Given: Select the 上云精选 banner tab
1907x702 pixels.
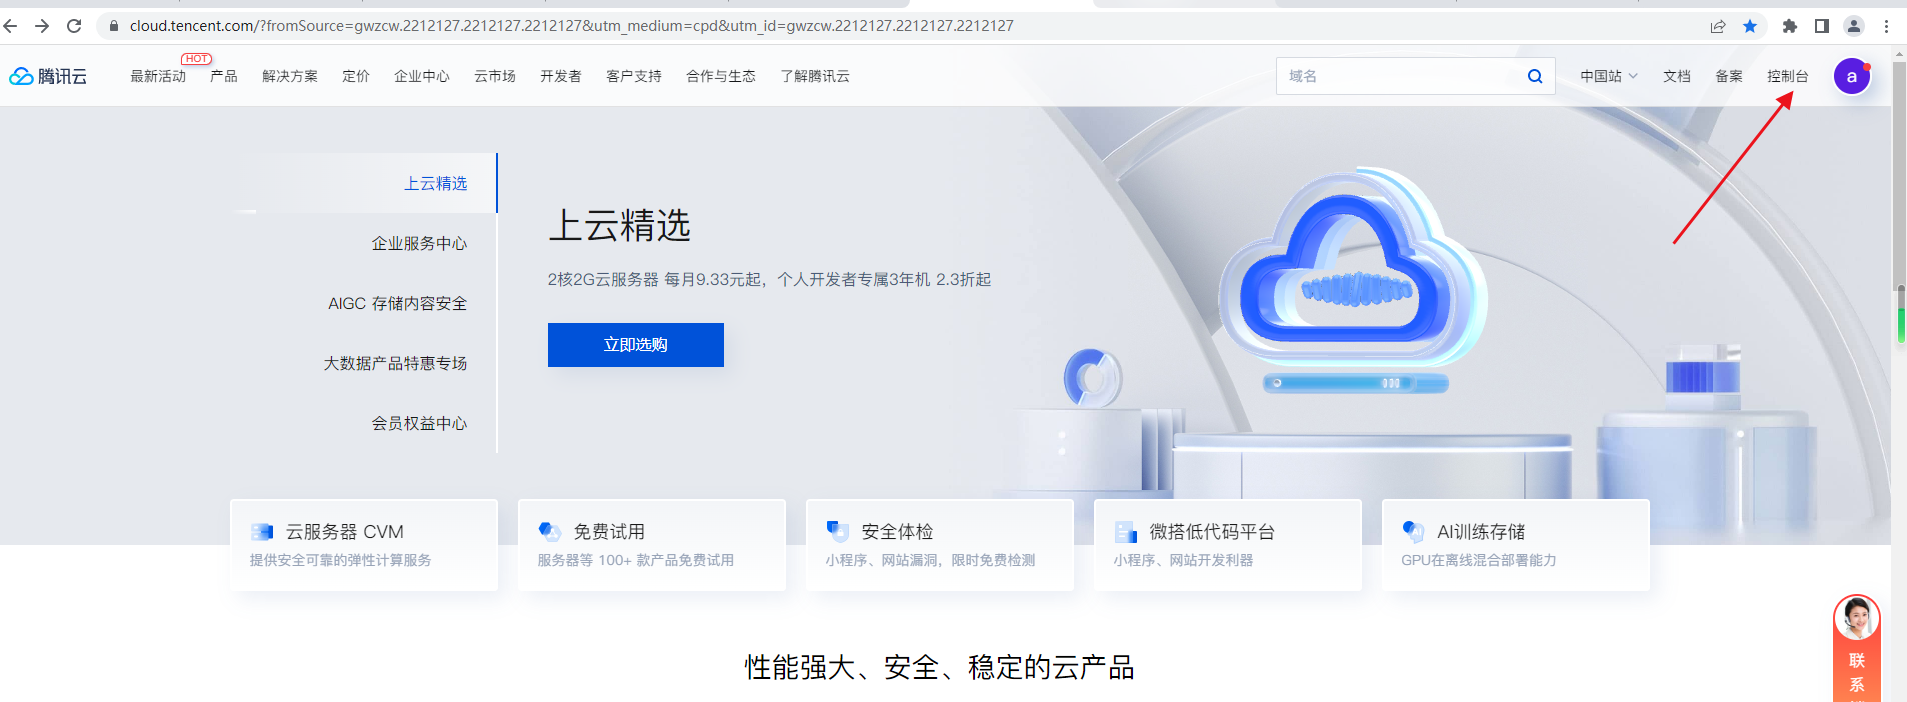Looking at the screenshot, I should 436,183.
